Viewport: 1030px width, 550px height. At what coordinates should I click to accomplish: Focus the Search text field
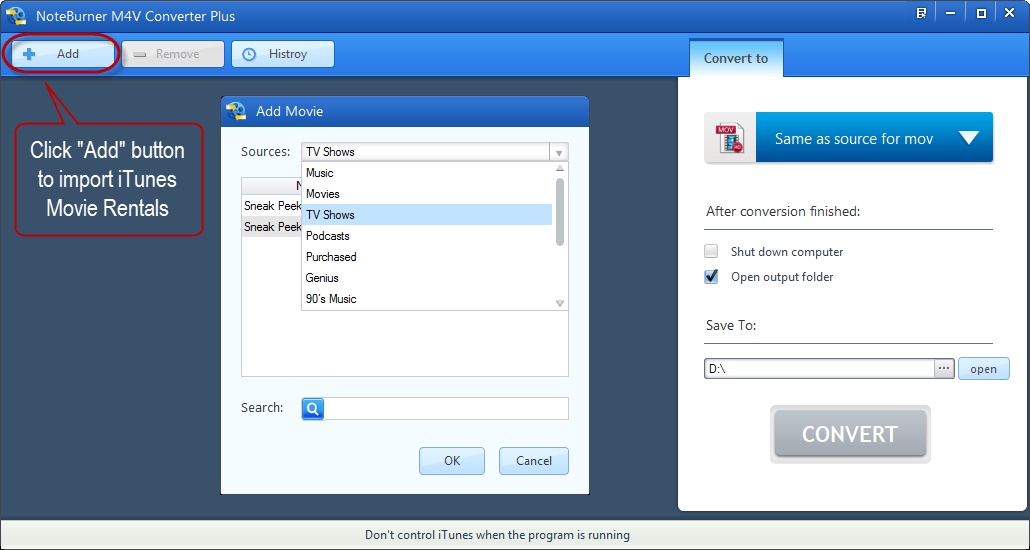(x=446, y=409)
